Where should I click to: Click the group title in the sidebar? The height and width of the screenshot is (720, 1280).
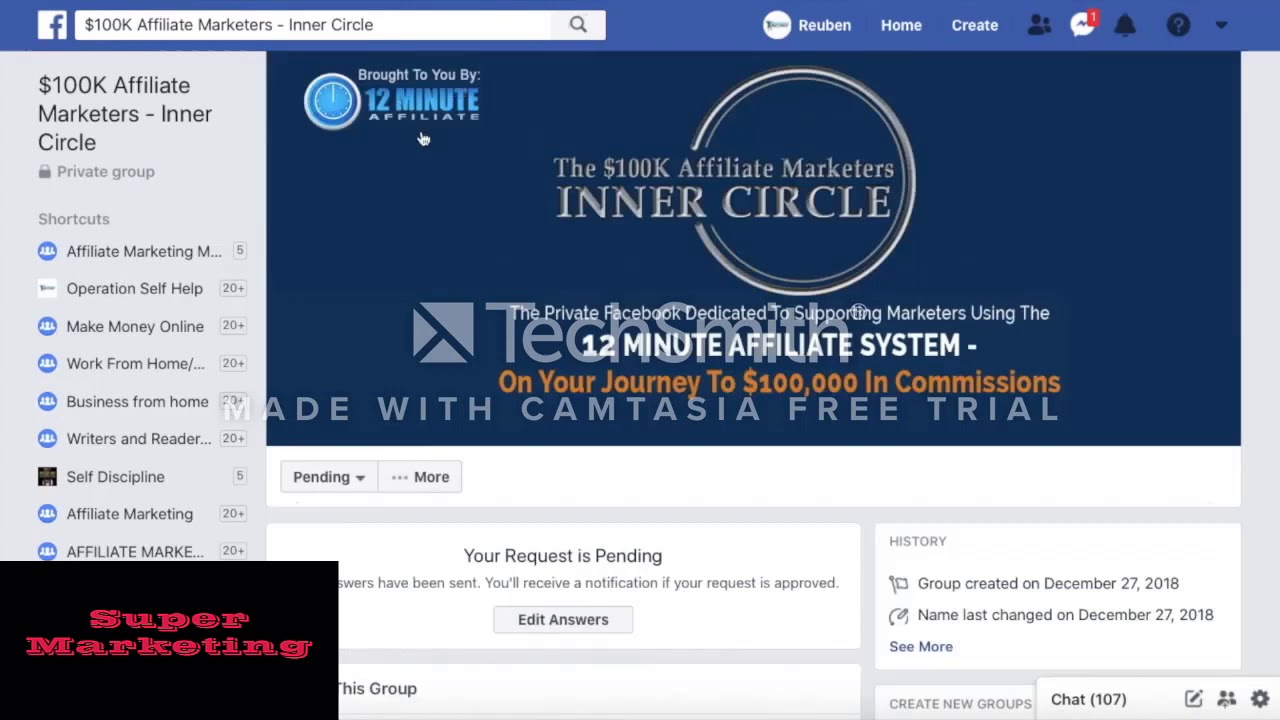125,113
